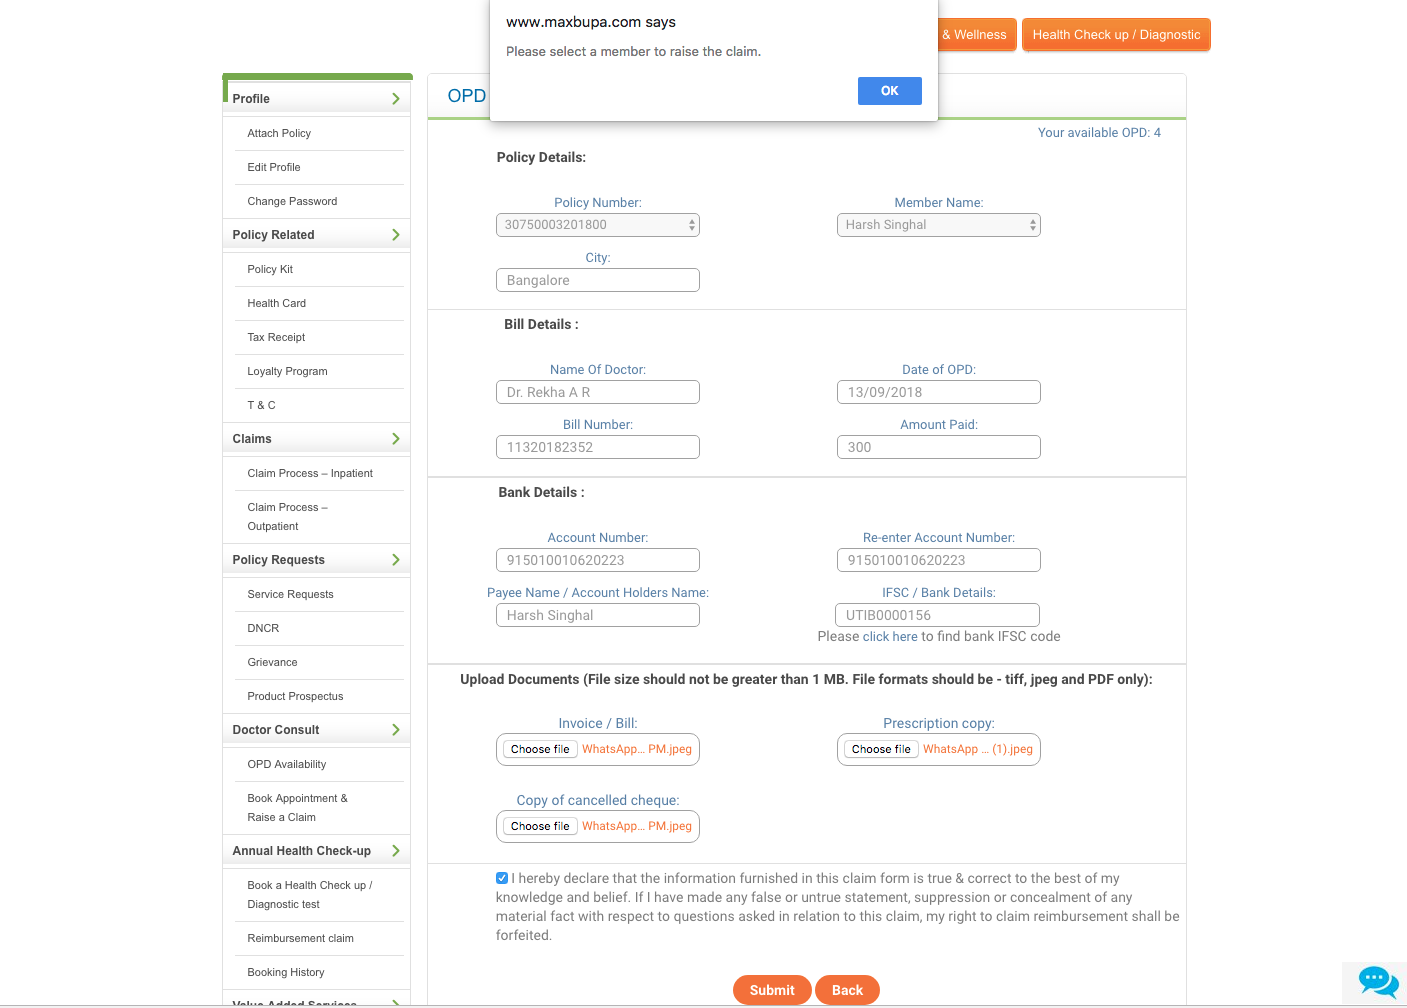Select the Policy Requests section header
Image resolution: width=1407 pixels, height=1008 pixels.
(316, 560)
